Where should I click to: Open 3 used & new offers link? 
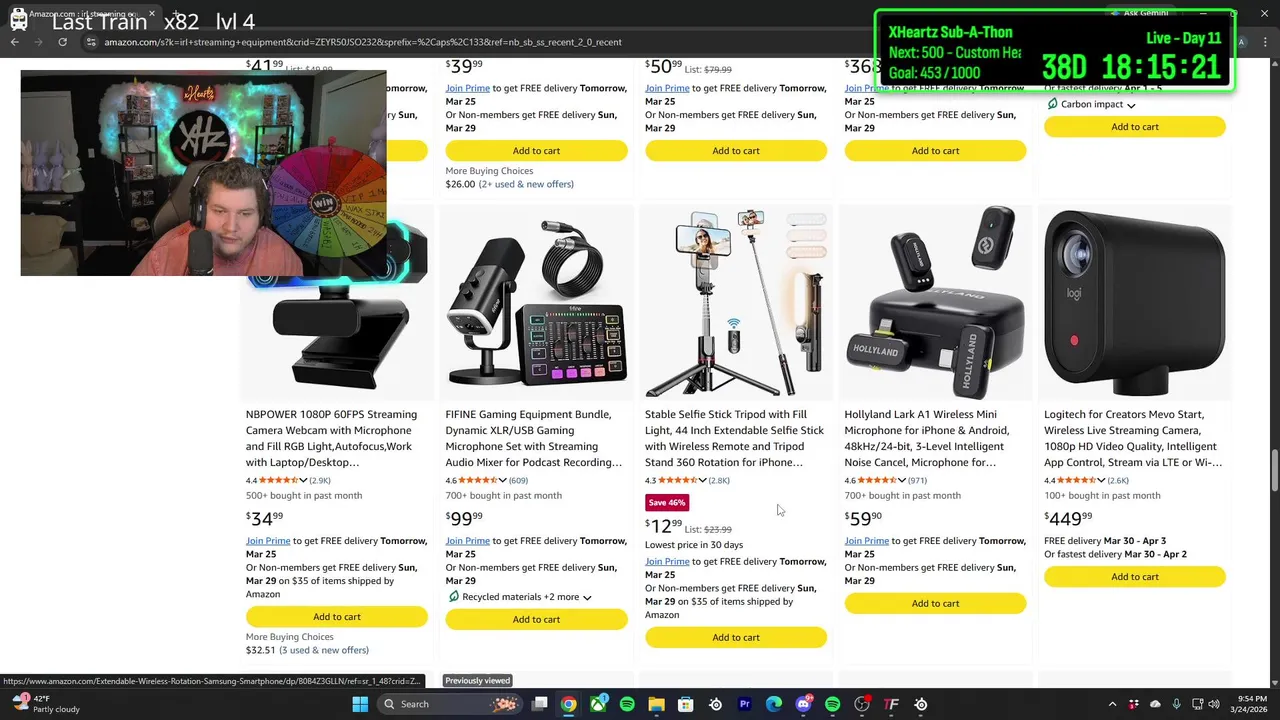point(324,650)
